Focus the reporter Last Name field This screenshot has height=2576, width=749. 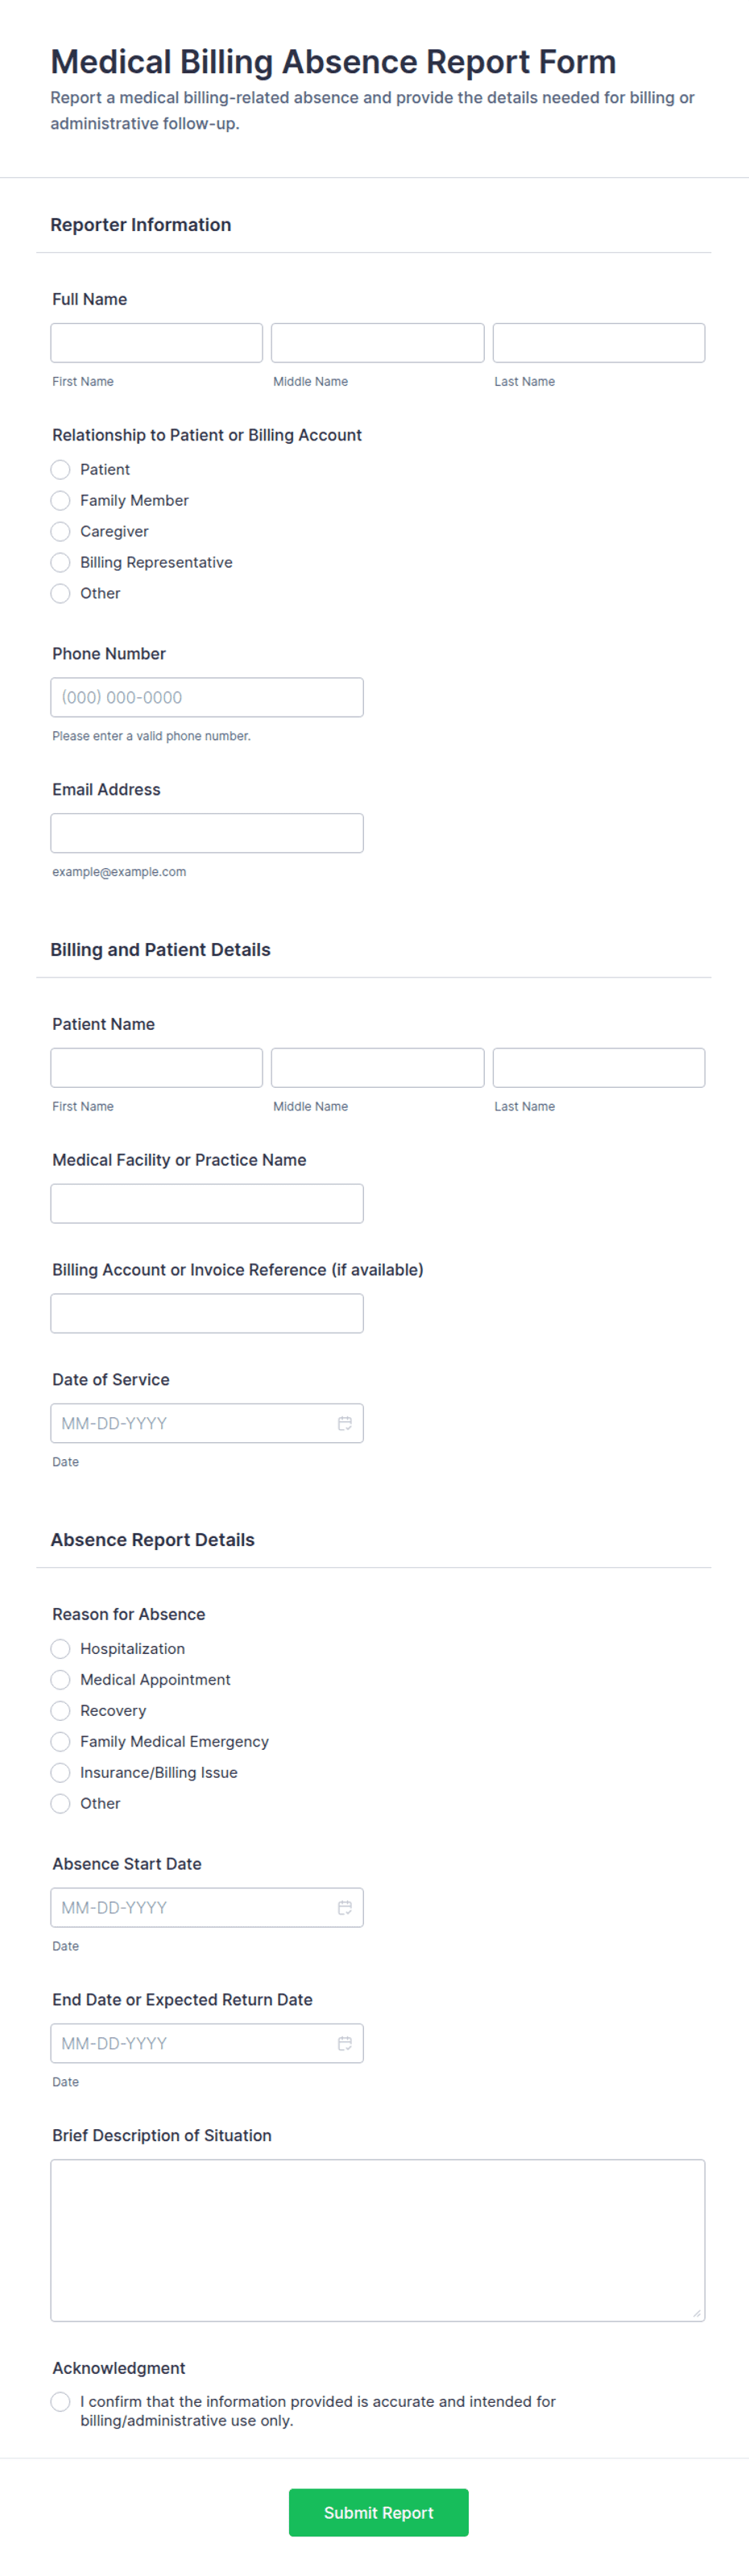[x=598, y=343]
